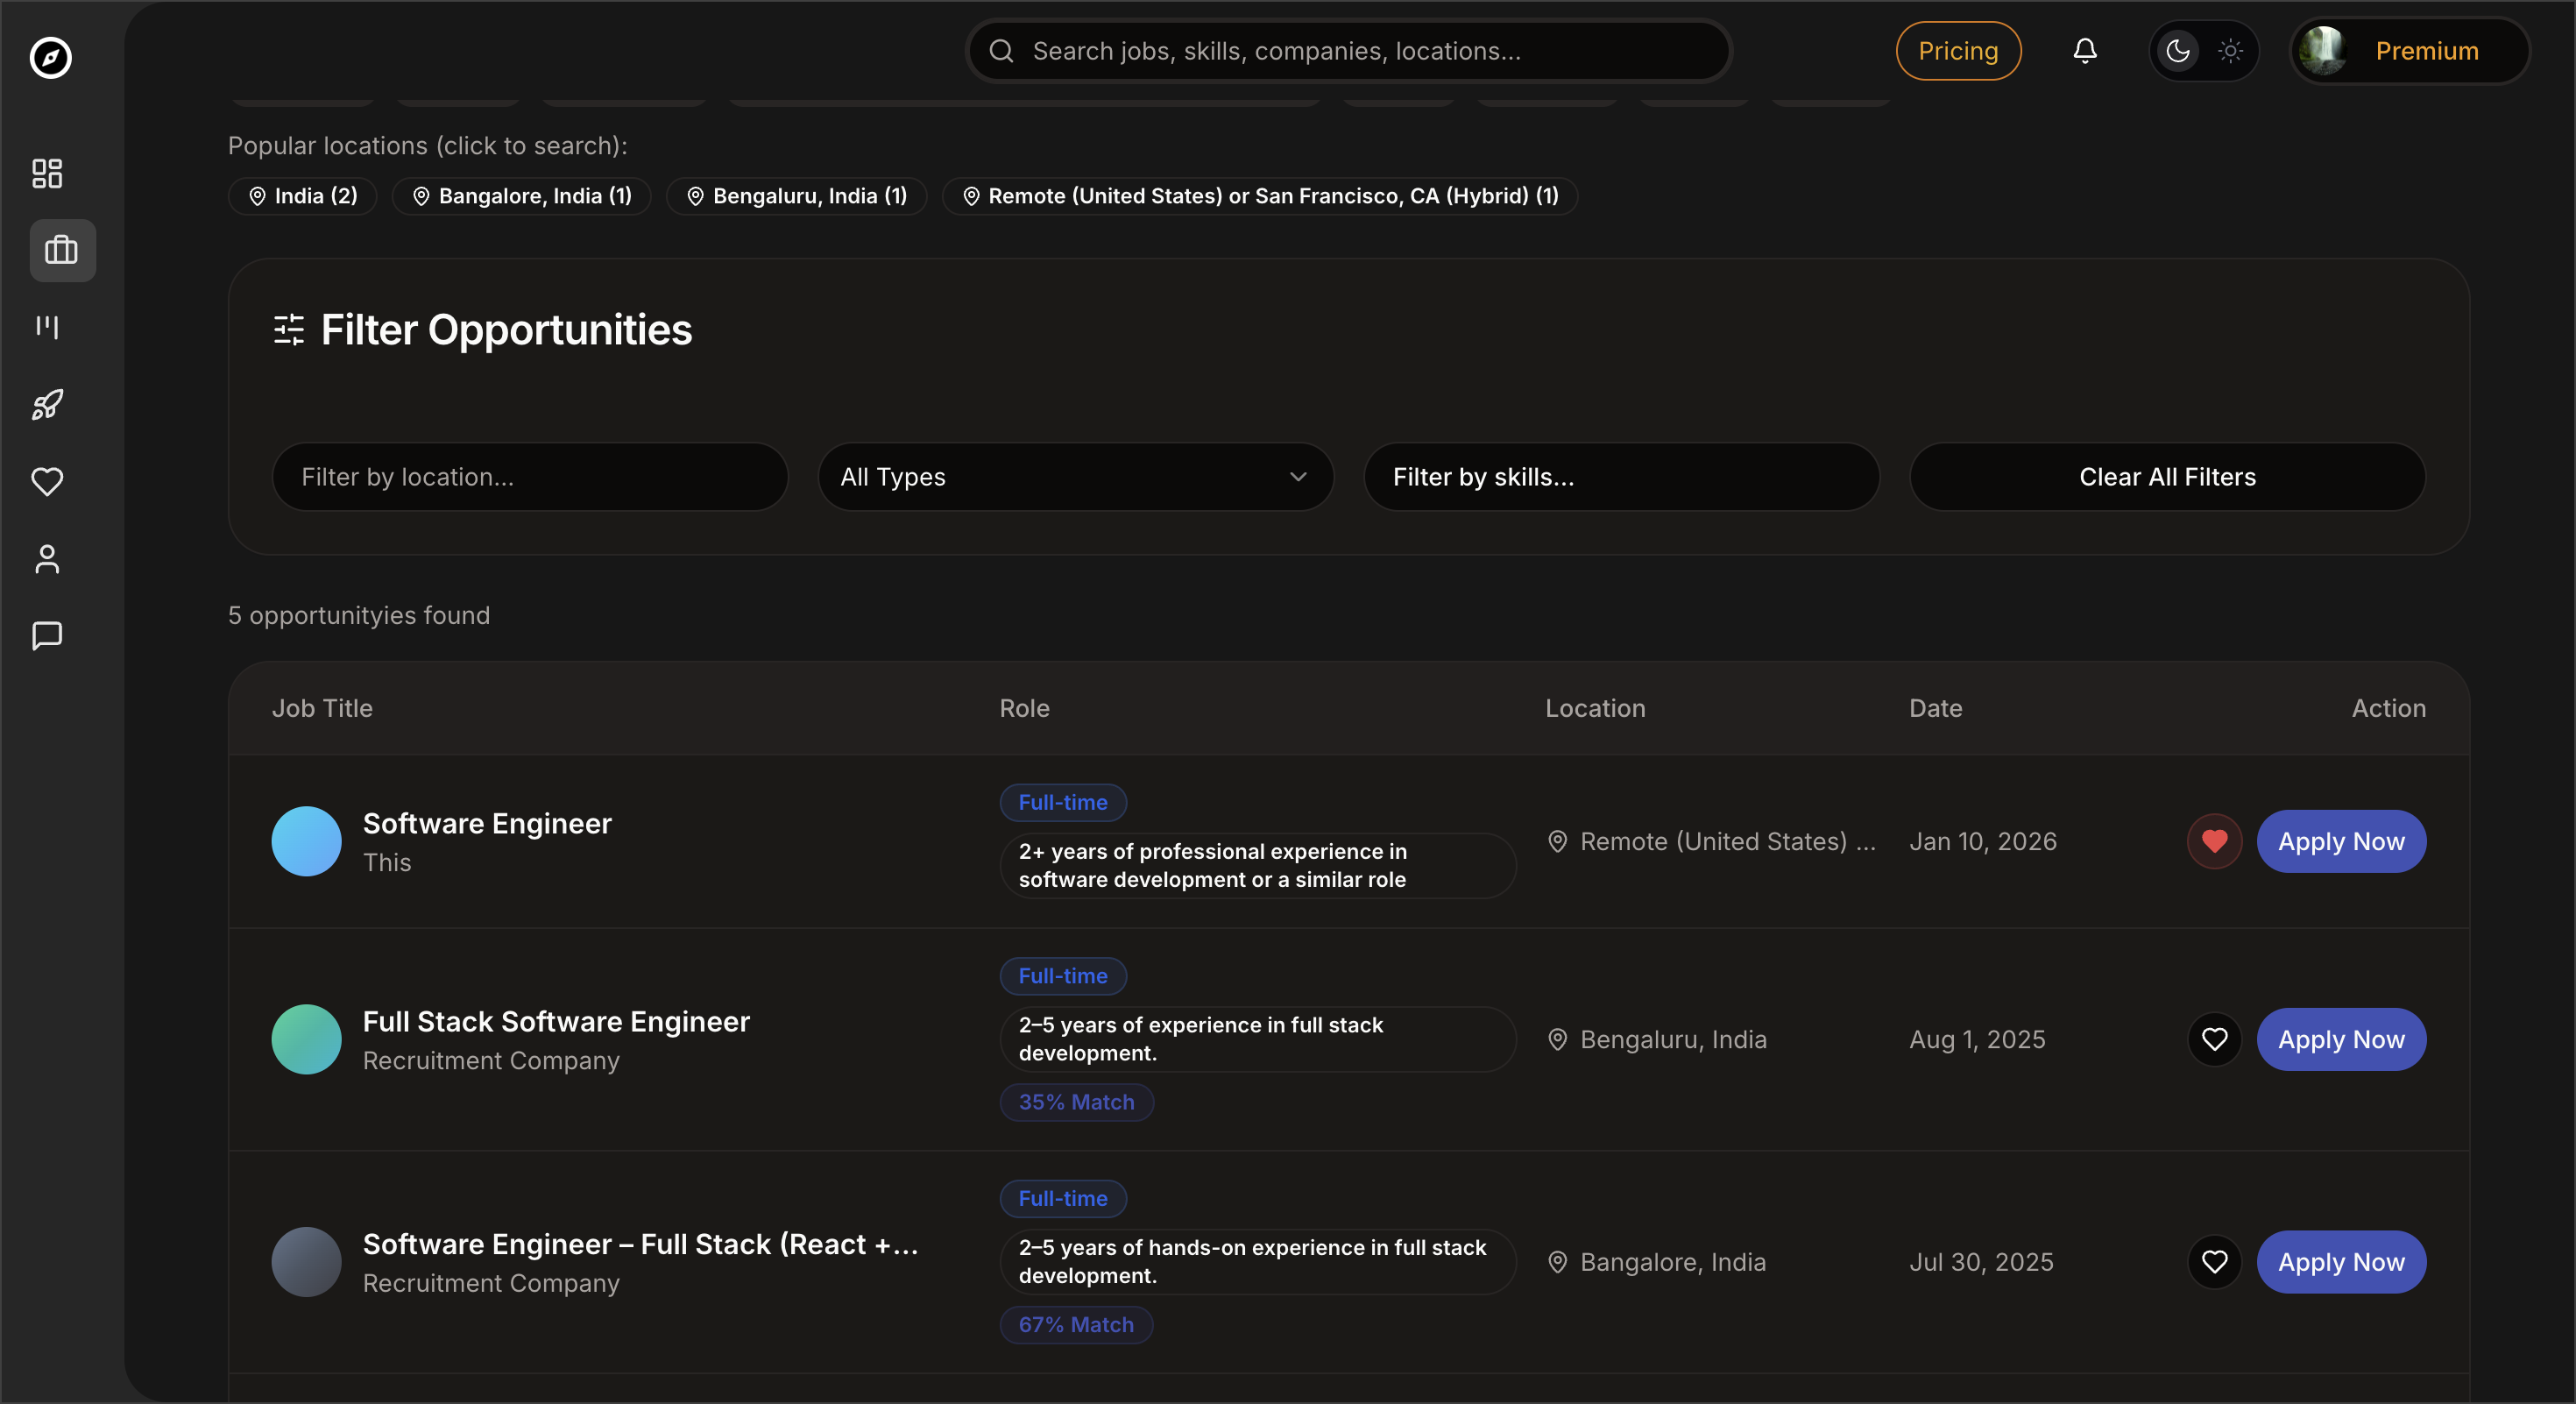The height and width of the screenshot is (1404, 2576).
Task: Open the kanban board icon in sidebar
Action: coord(47,327)
